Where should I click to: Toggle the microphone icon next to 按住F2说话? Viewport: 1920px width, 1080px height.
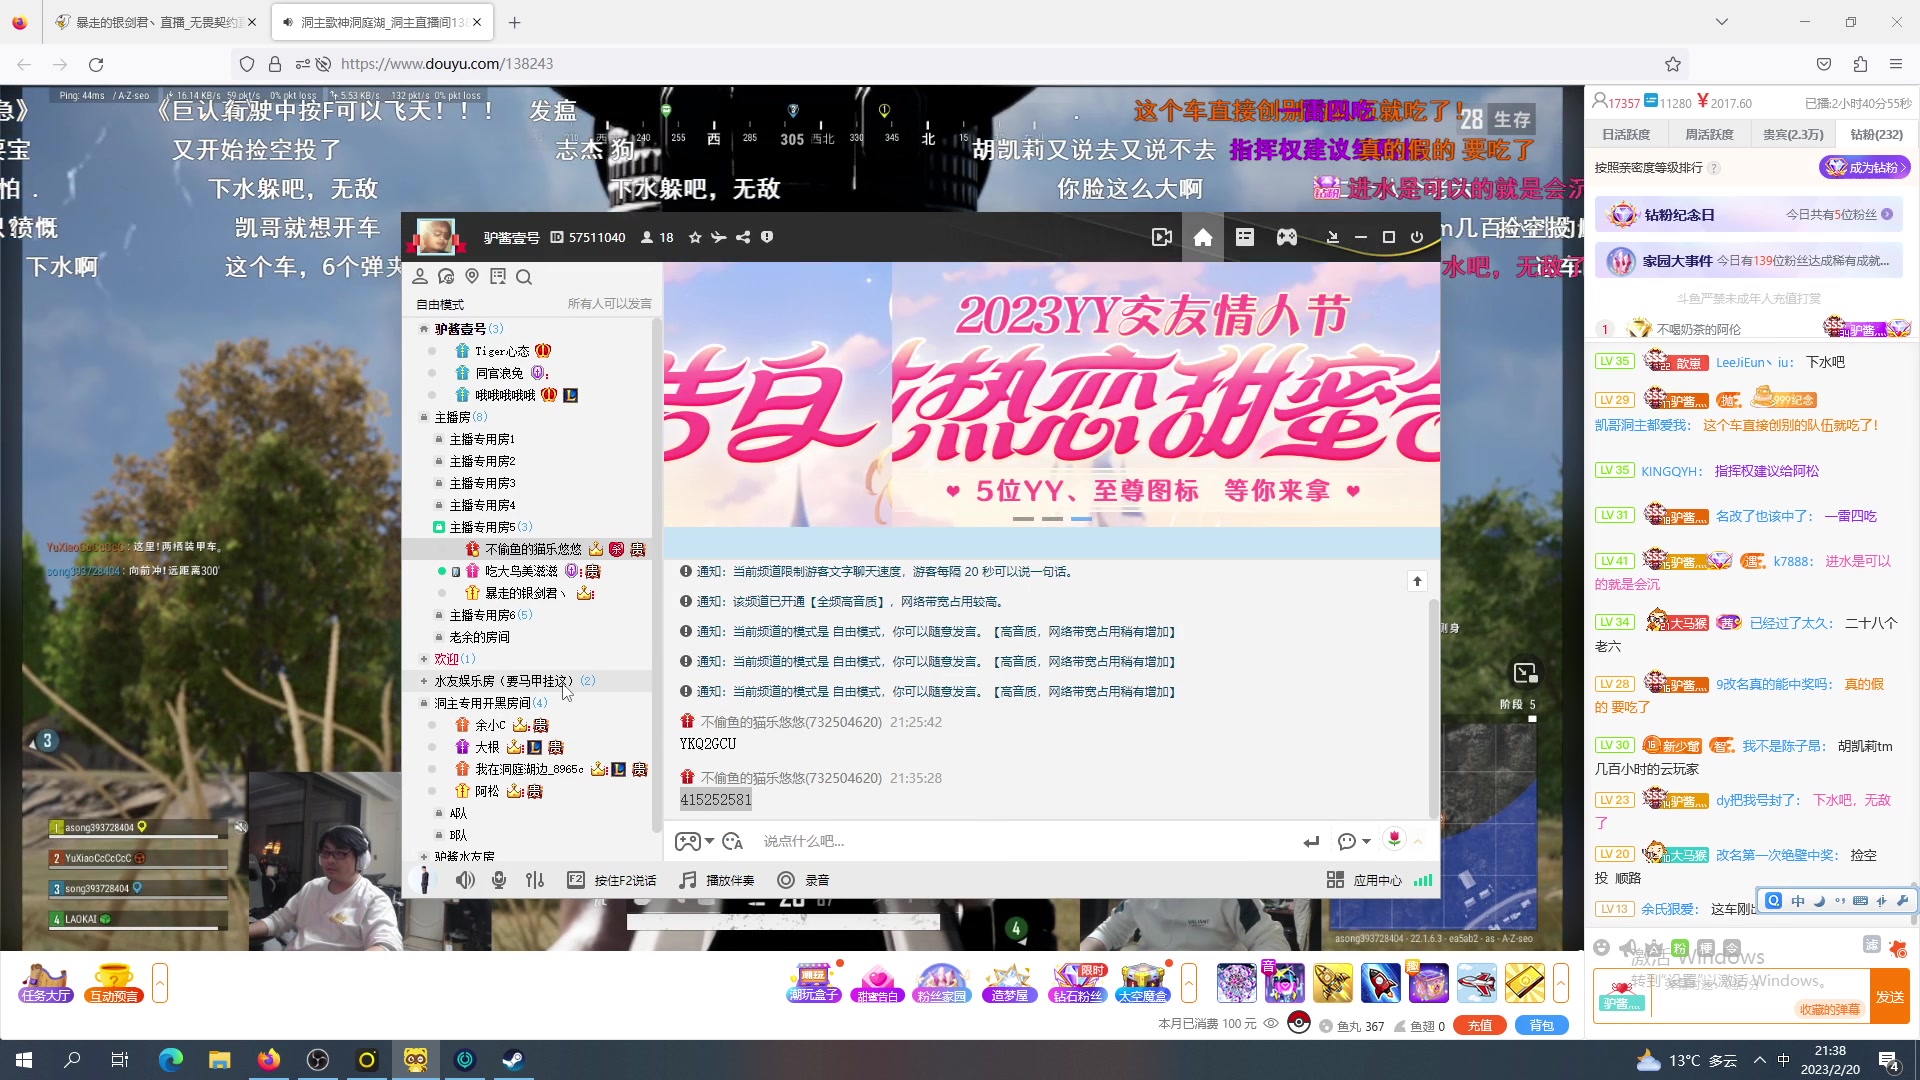click(x=499, y=880)
